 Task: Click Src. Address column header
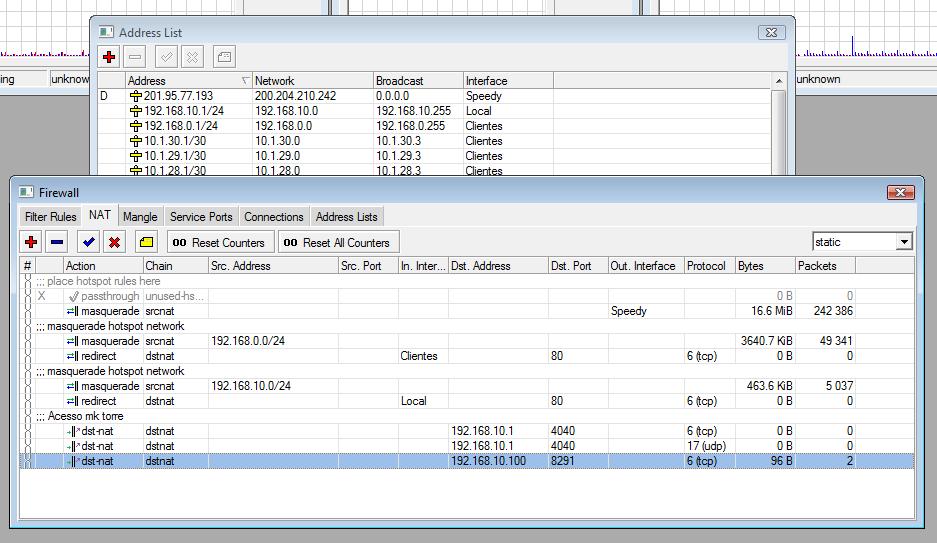(273, 266)
